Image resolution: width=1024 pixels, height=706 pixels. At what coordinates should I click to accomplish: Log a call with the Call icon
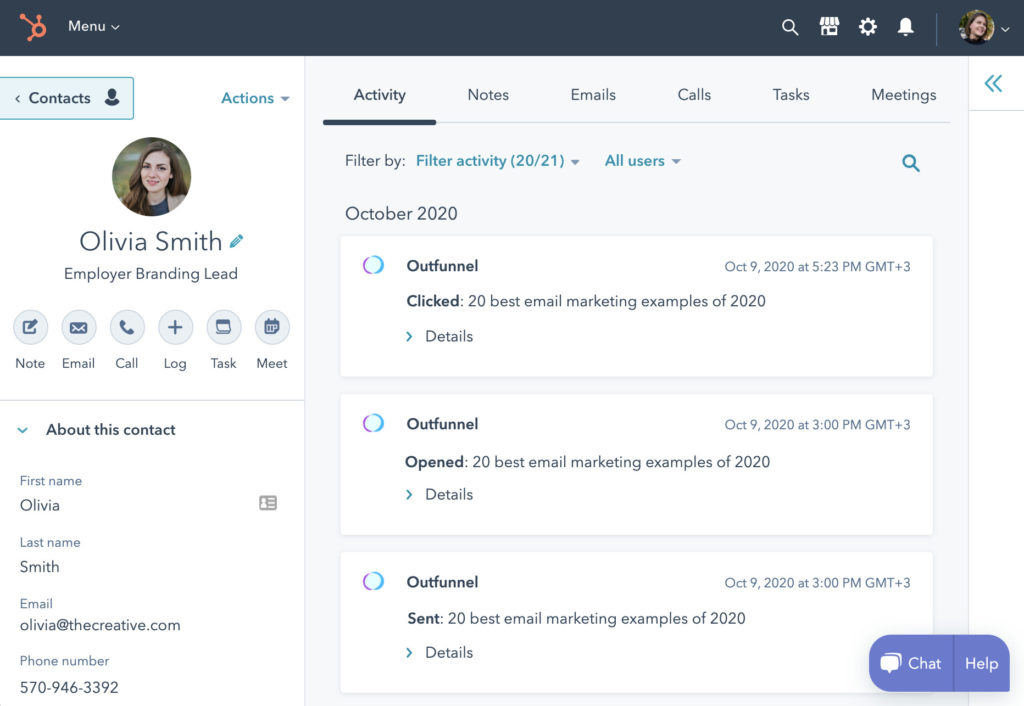(x=126, y=327)
